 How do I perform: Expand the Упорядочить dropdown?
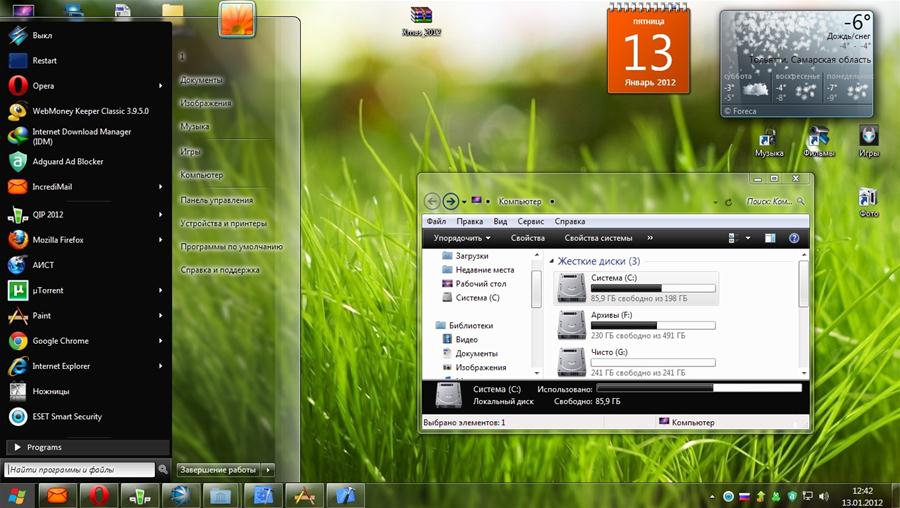[x=462, y=238]
